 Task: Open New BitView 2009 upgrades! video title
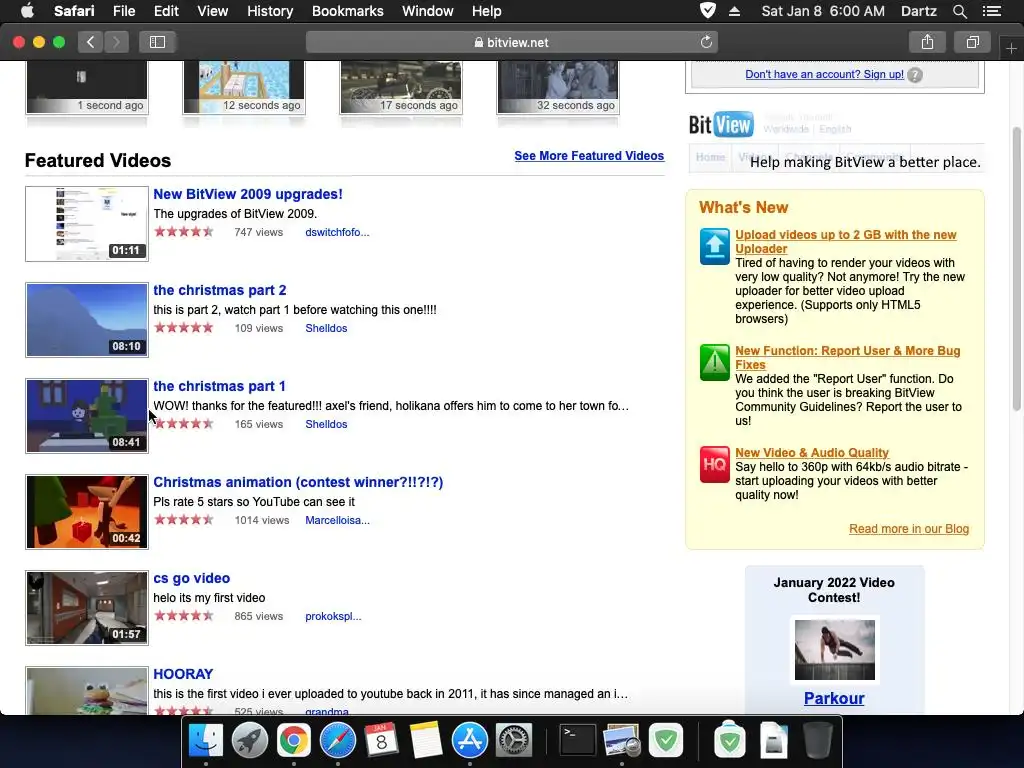(x=248, y=194)
